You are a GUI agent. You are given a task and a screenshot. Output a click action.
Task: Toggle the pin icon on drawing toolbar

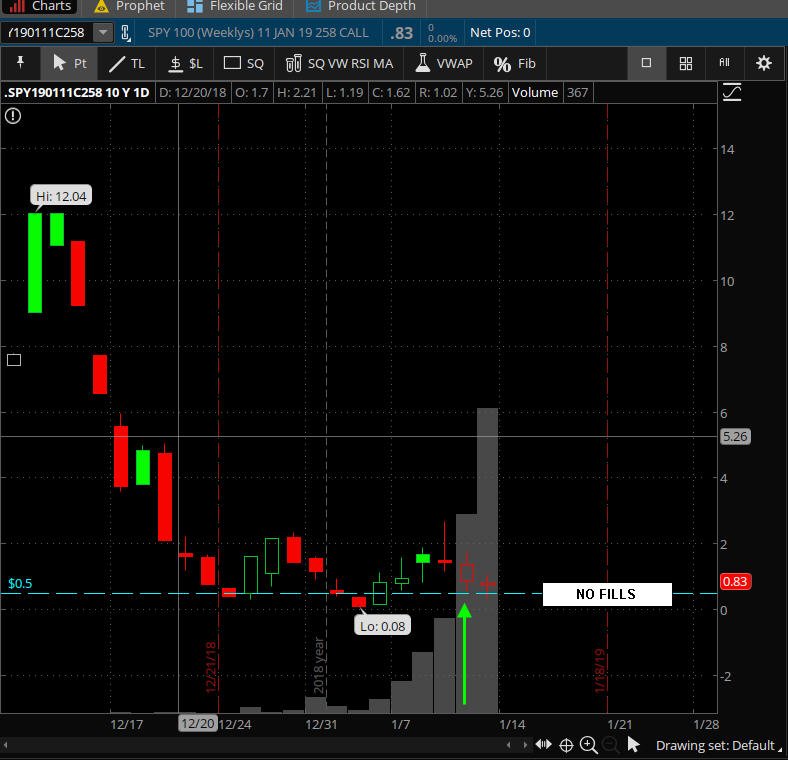(x=20, y=62)
